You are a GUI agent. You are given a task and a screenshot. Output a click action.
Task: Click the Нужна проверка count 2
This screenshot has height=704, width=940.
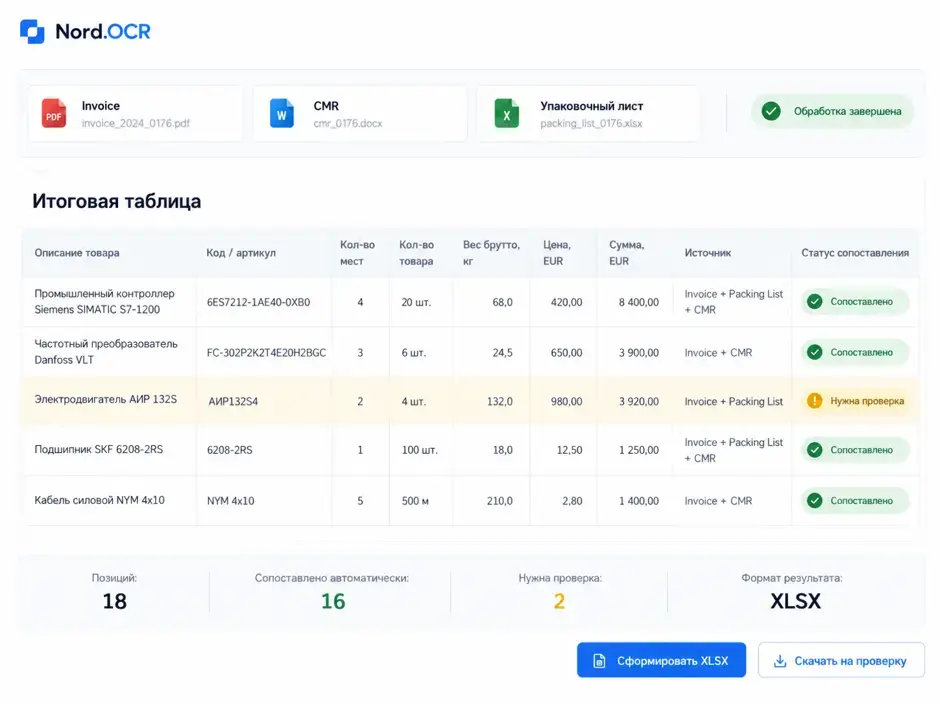pos(559,601)
